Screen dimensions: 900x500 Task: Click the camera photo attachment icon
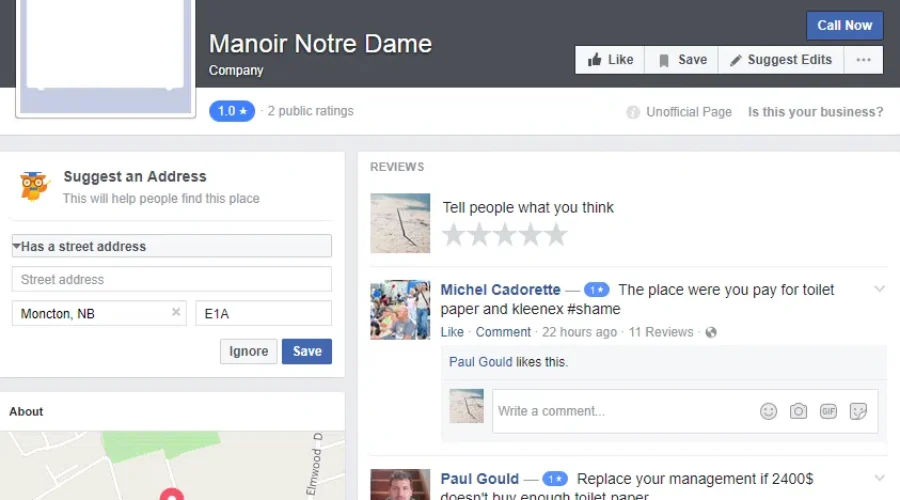798,411
